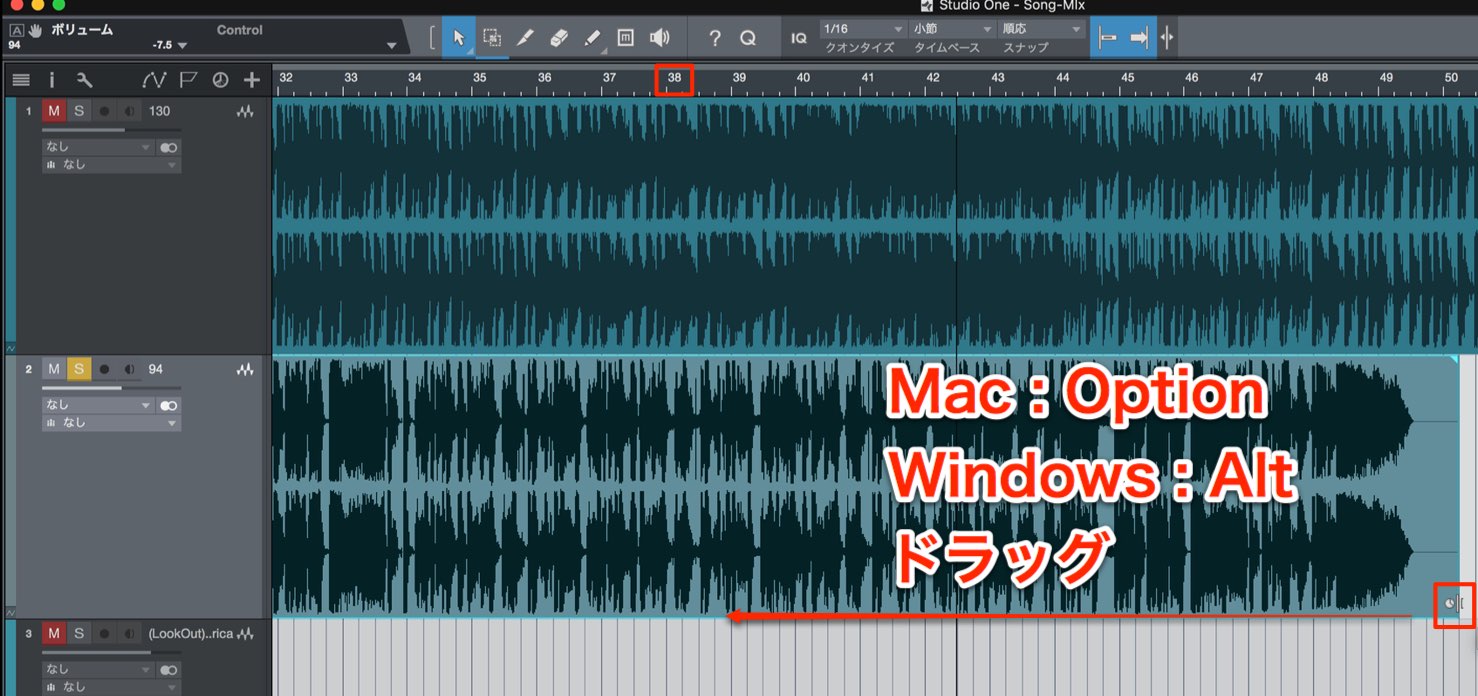1478x696 pixels.
Task: Click track 2 automation toggle at left edge
Action: pyautogui.click(x=10, y=612)
